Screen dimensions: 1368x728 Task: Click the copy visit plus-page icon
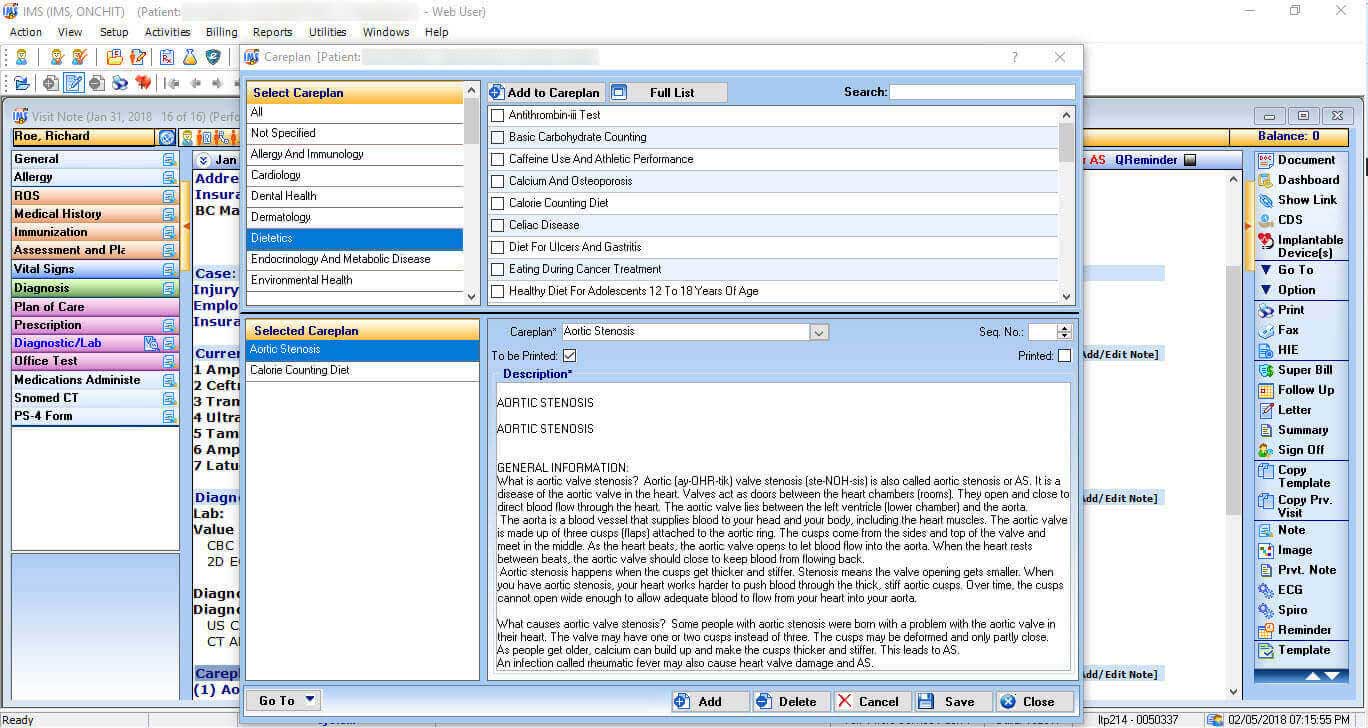[x=50, y=83]
